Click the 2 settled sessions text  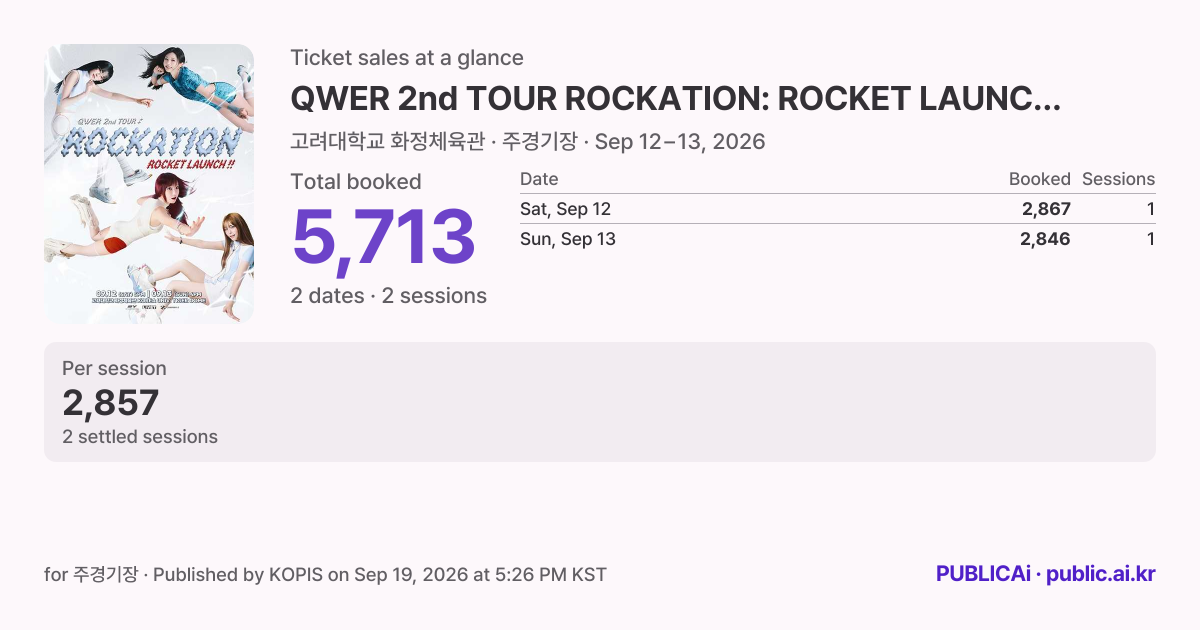click(x=140, y=437)
